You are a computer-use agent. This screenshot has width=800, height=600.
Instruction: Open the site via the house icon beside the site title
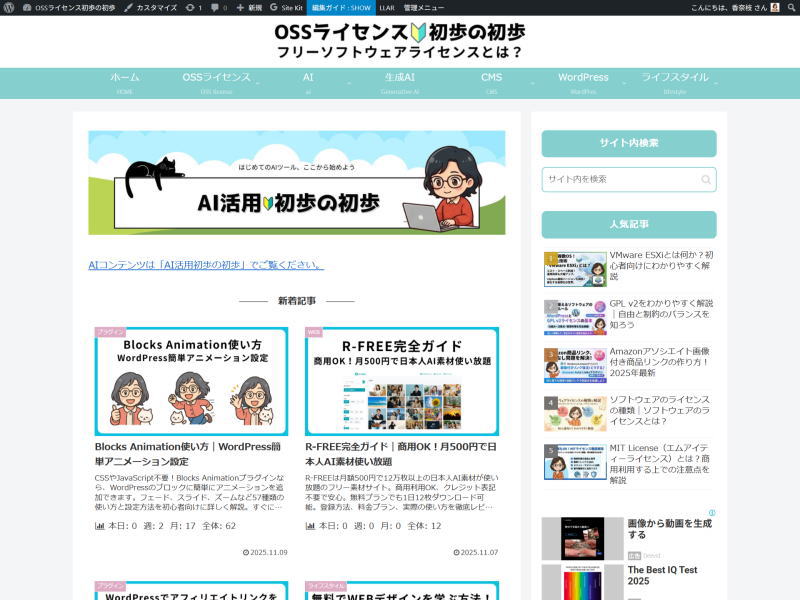26,7
